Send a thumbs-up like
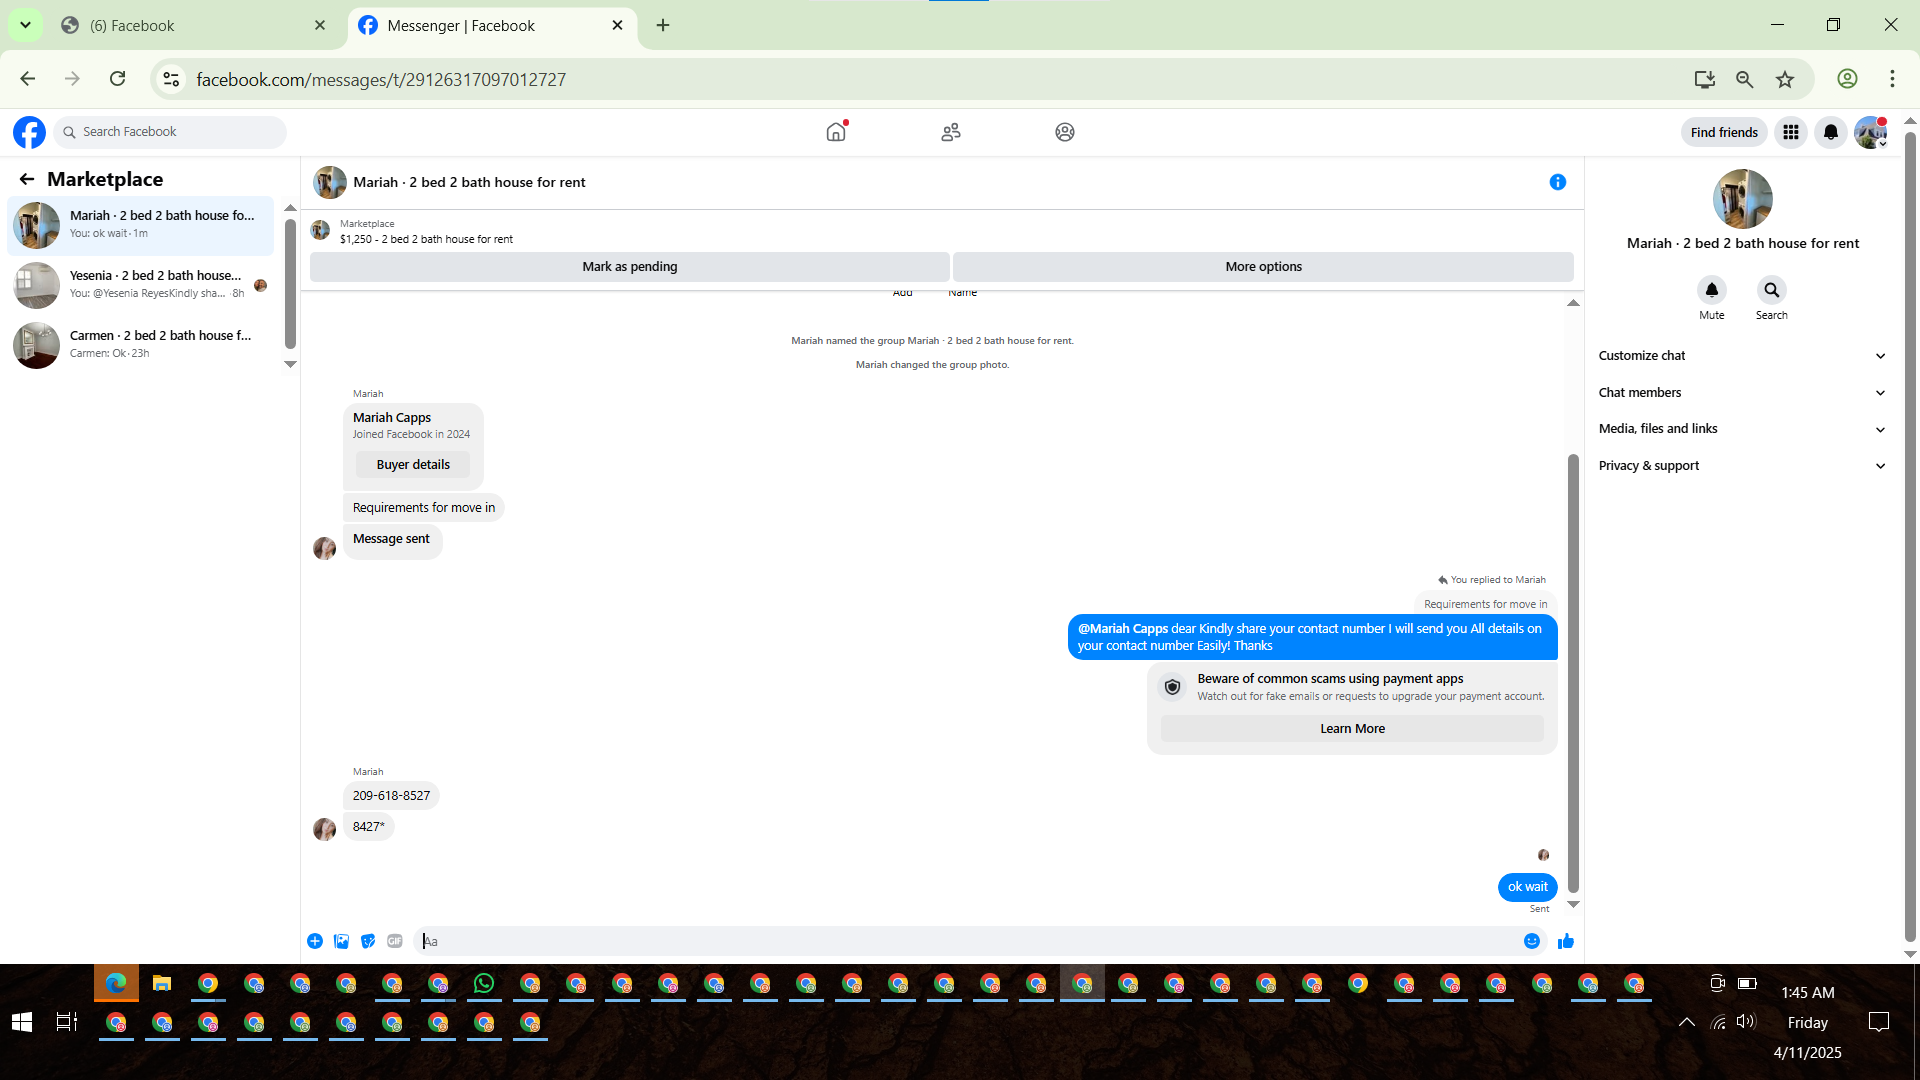Screen dimensions: 1920x1080 pos(1565,941)
